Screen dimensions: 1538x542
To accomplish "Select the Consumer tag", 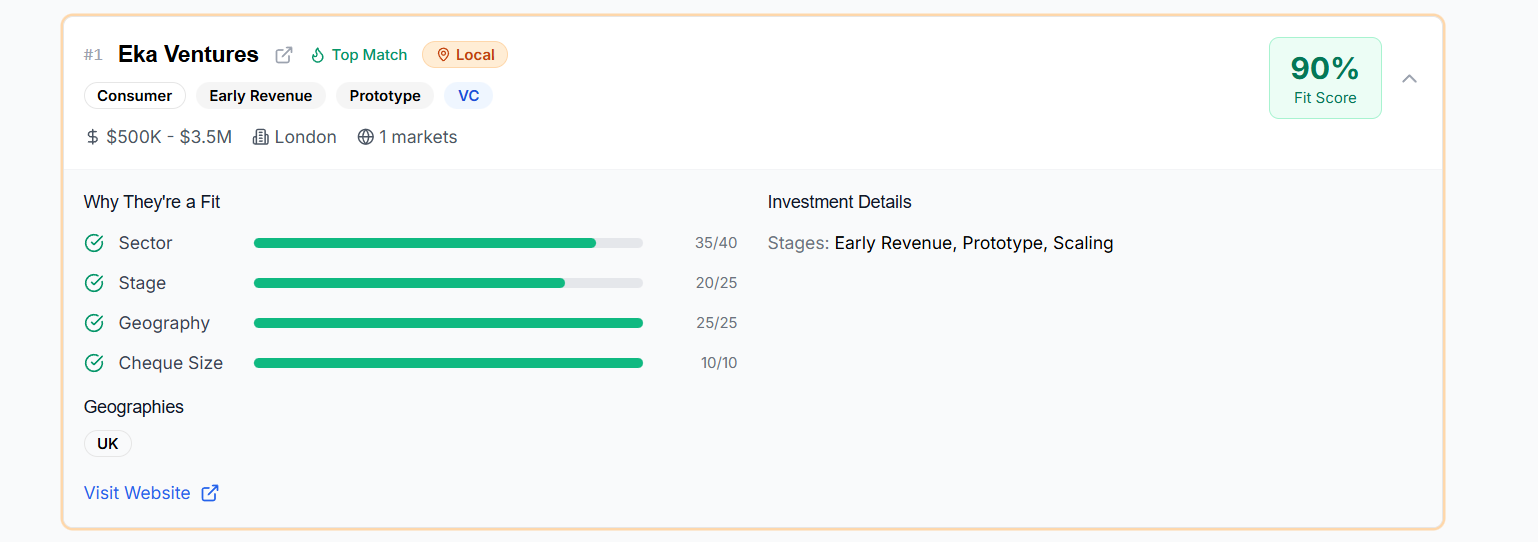I will tap(135, 96).
